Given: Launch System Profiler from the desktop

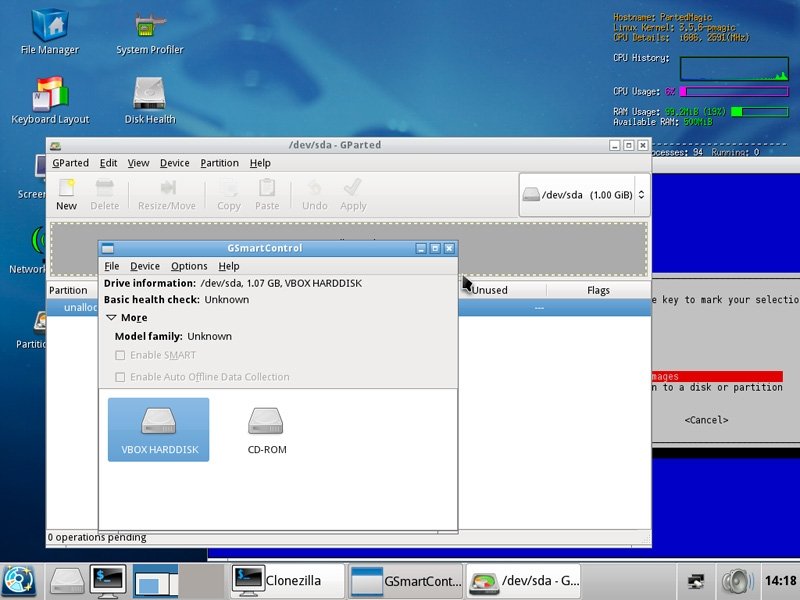Looking at the screenshot, I should coord(149,33).
